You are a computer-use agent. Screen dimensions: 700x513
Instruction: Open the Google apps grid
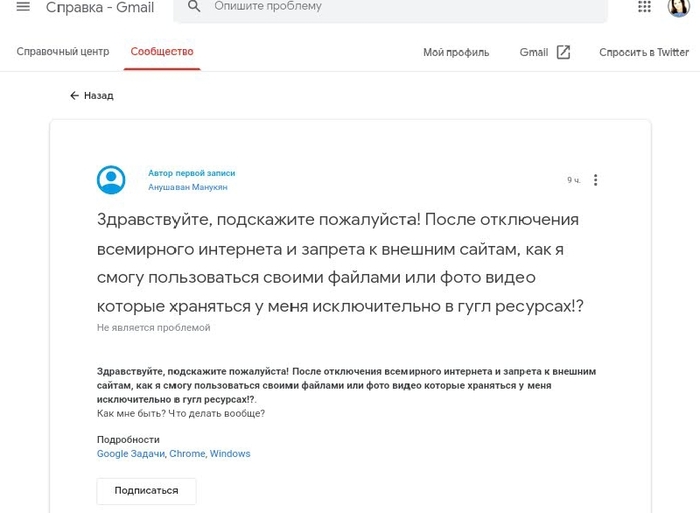tap(644, 7)
